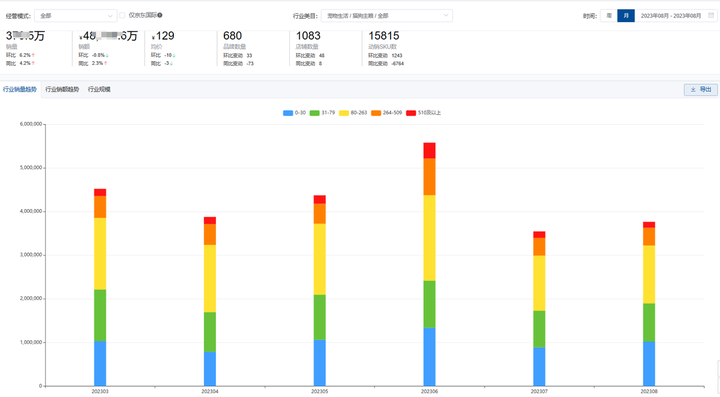The height and width of the screenshot is (397, 720).
Task: Click the 202303 x-axis label
Action: [100, 391]
